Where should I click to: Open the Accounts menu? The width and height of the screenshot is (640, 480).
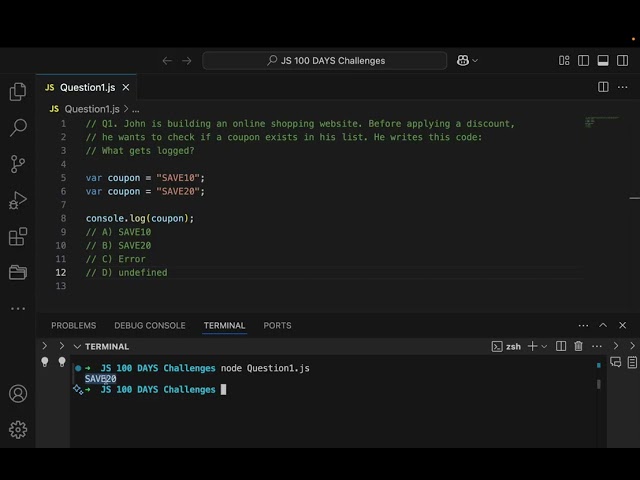pyautogui.click(x=18, y=394)
